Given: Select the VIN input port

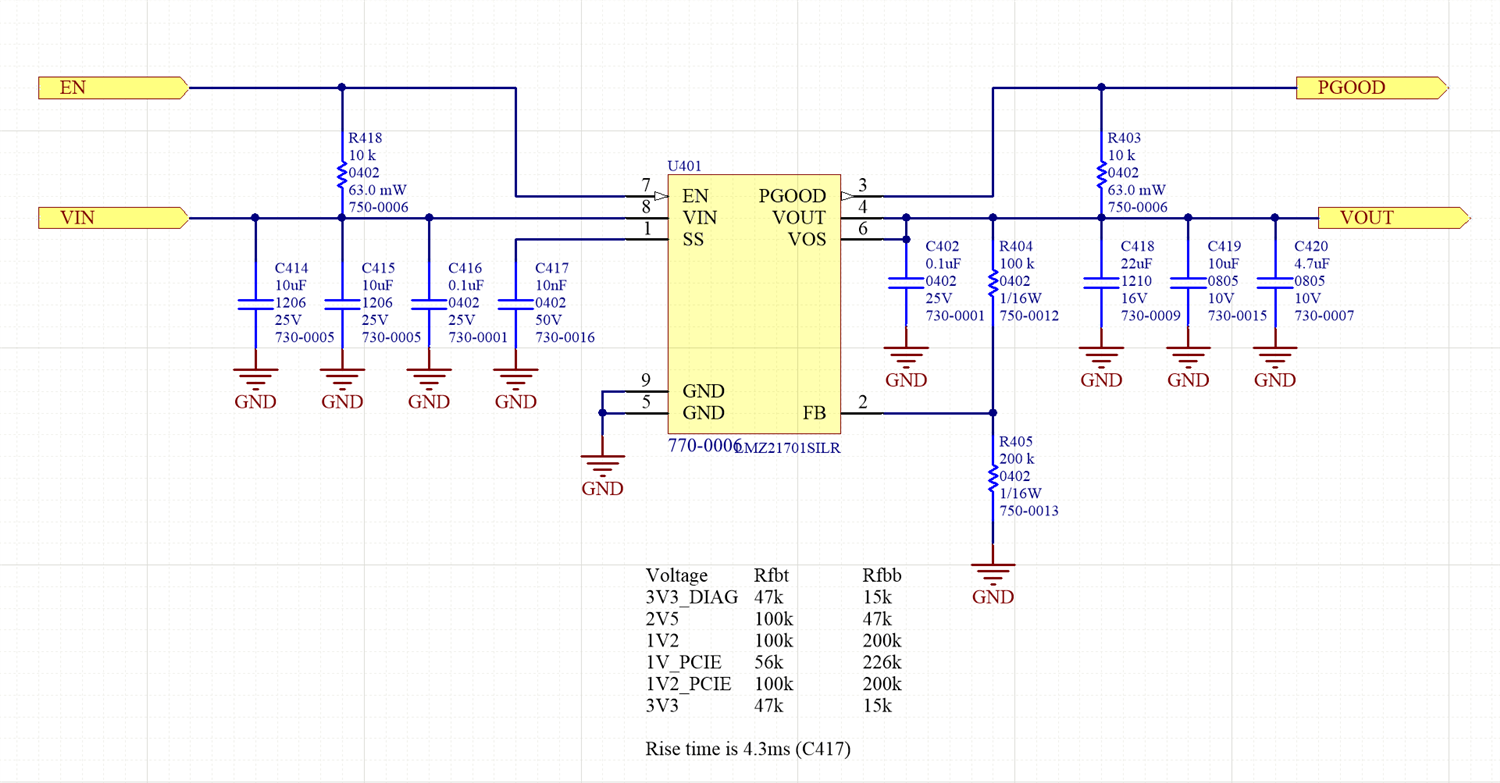Looking at the screenshot, I should [x=113, y=217].
